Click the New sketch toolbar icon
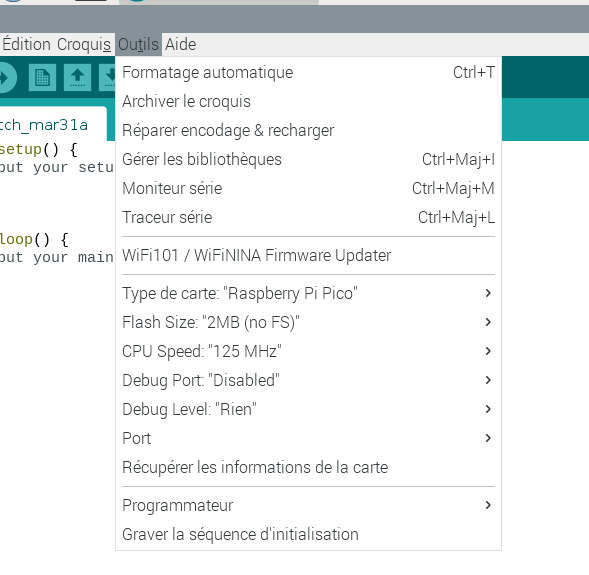Image resolution: width=589 pixels, height=575 pixels. click(x=42, y=77)
